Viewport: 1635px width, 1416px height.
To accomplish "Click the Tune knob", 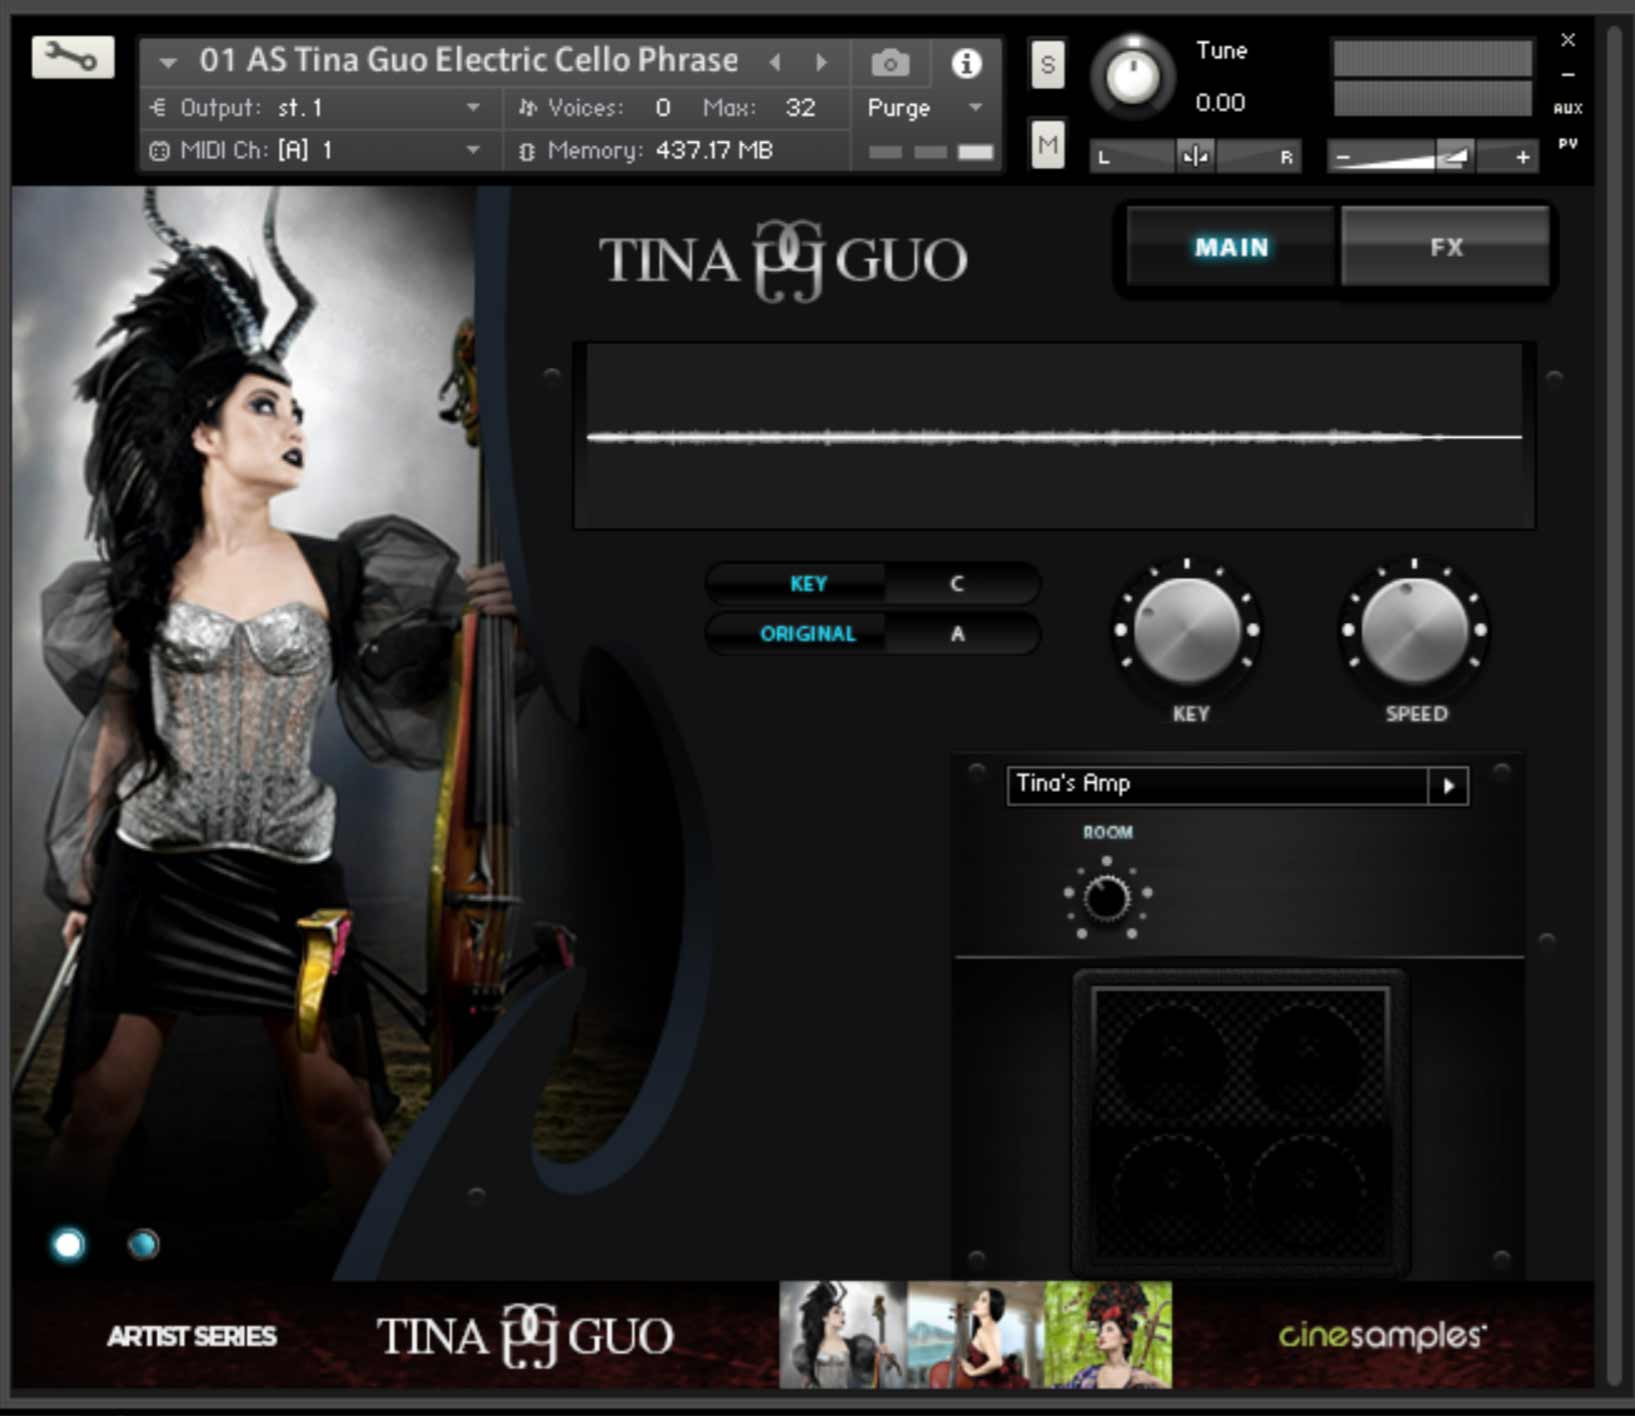I will pyautogui.click(x=1133, y=77).
